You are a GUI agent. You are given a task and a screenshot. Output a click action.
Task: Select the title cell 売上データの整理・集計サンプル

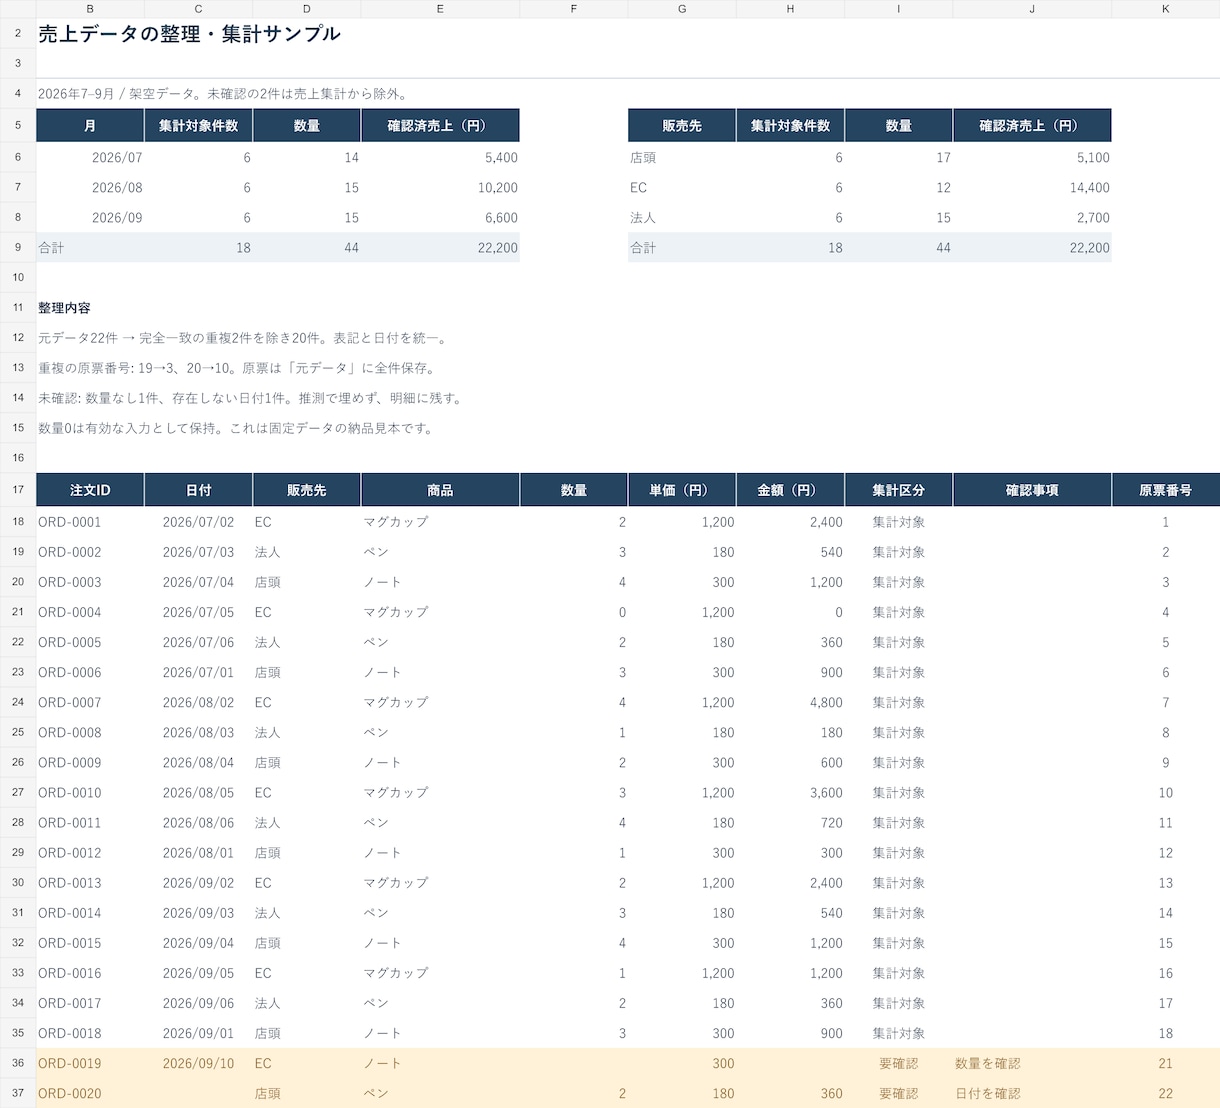(x=189, y=33)
